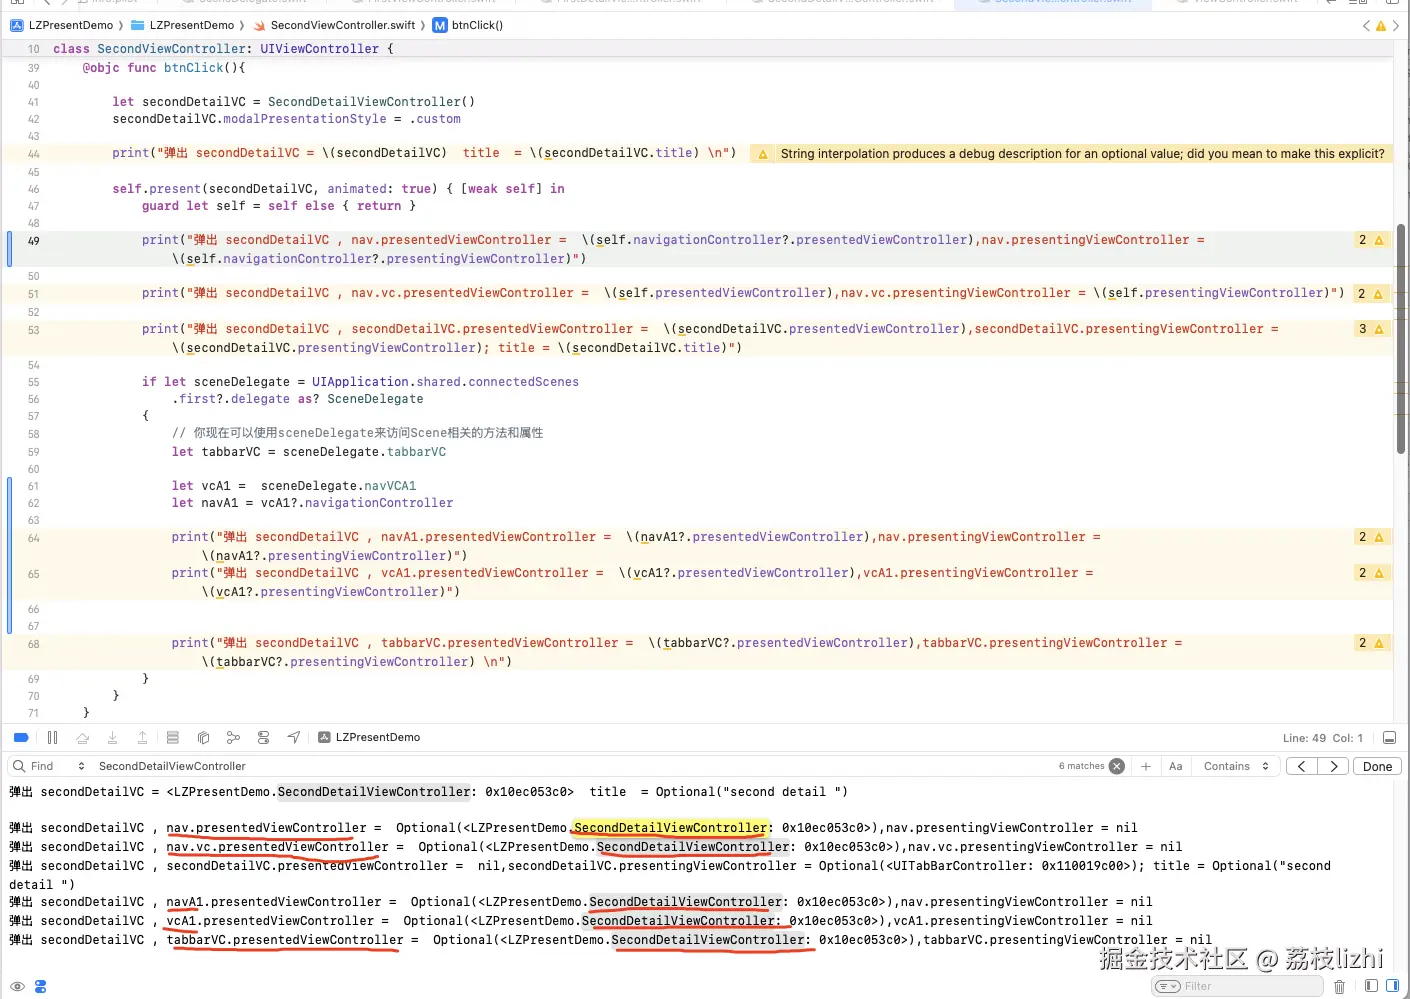Open Find mode dropdown in console search
This screenshot has width=1410, height=999.
(57, 766)
